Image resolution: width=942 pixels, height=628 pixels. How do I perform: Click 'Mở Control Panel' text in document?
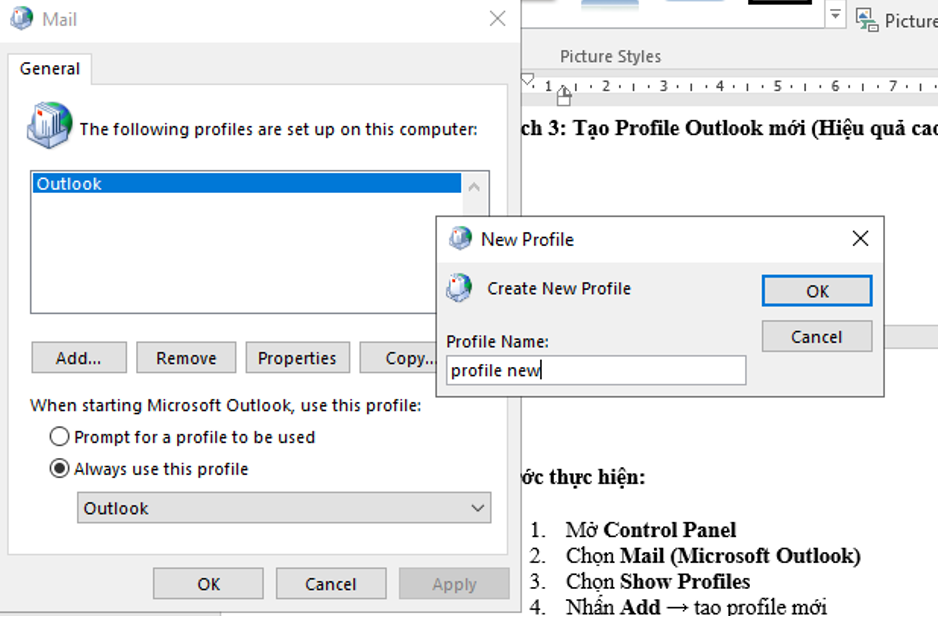pos(651,529)
